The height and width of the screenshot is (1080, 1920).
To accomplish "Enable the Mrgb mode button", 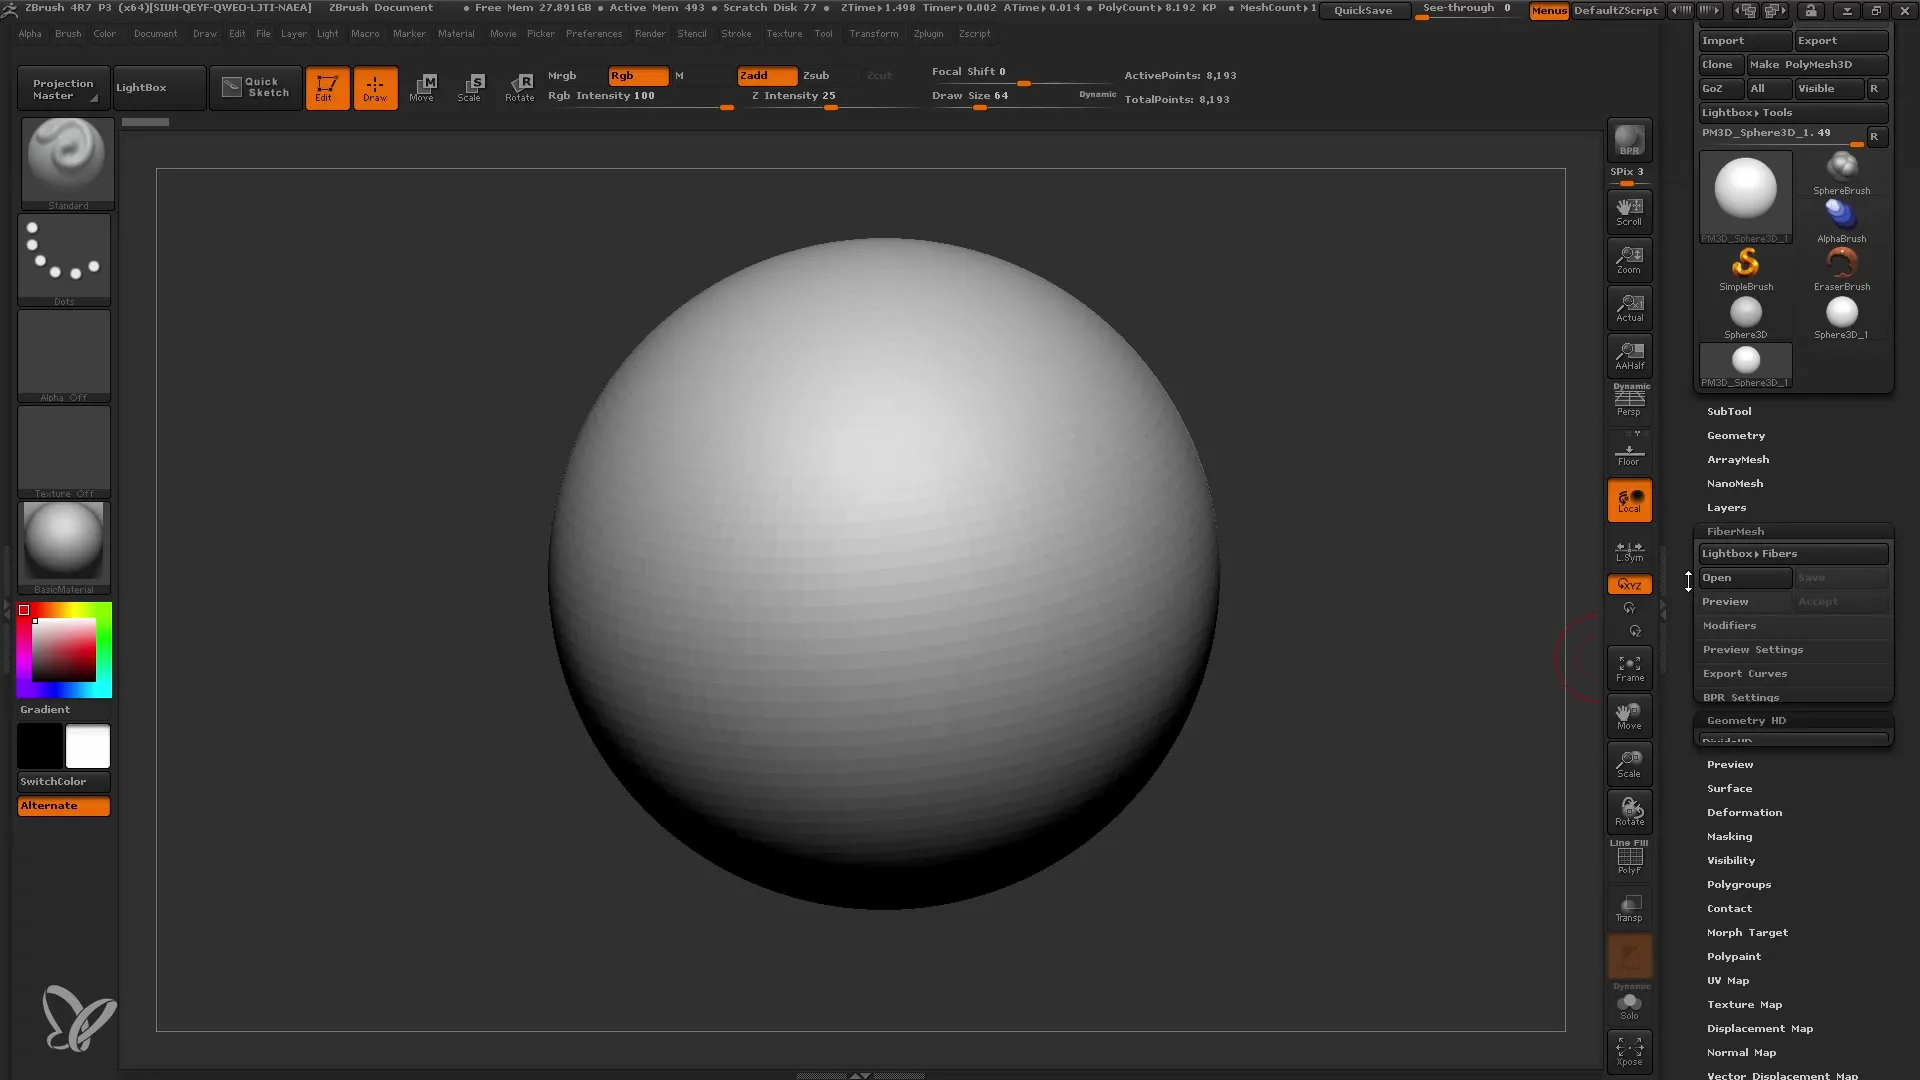I will click(575, 76).
